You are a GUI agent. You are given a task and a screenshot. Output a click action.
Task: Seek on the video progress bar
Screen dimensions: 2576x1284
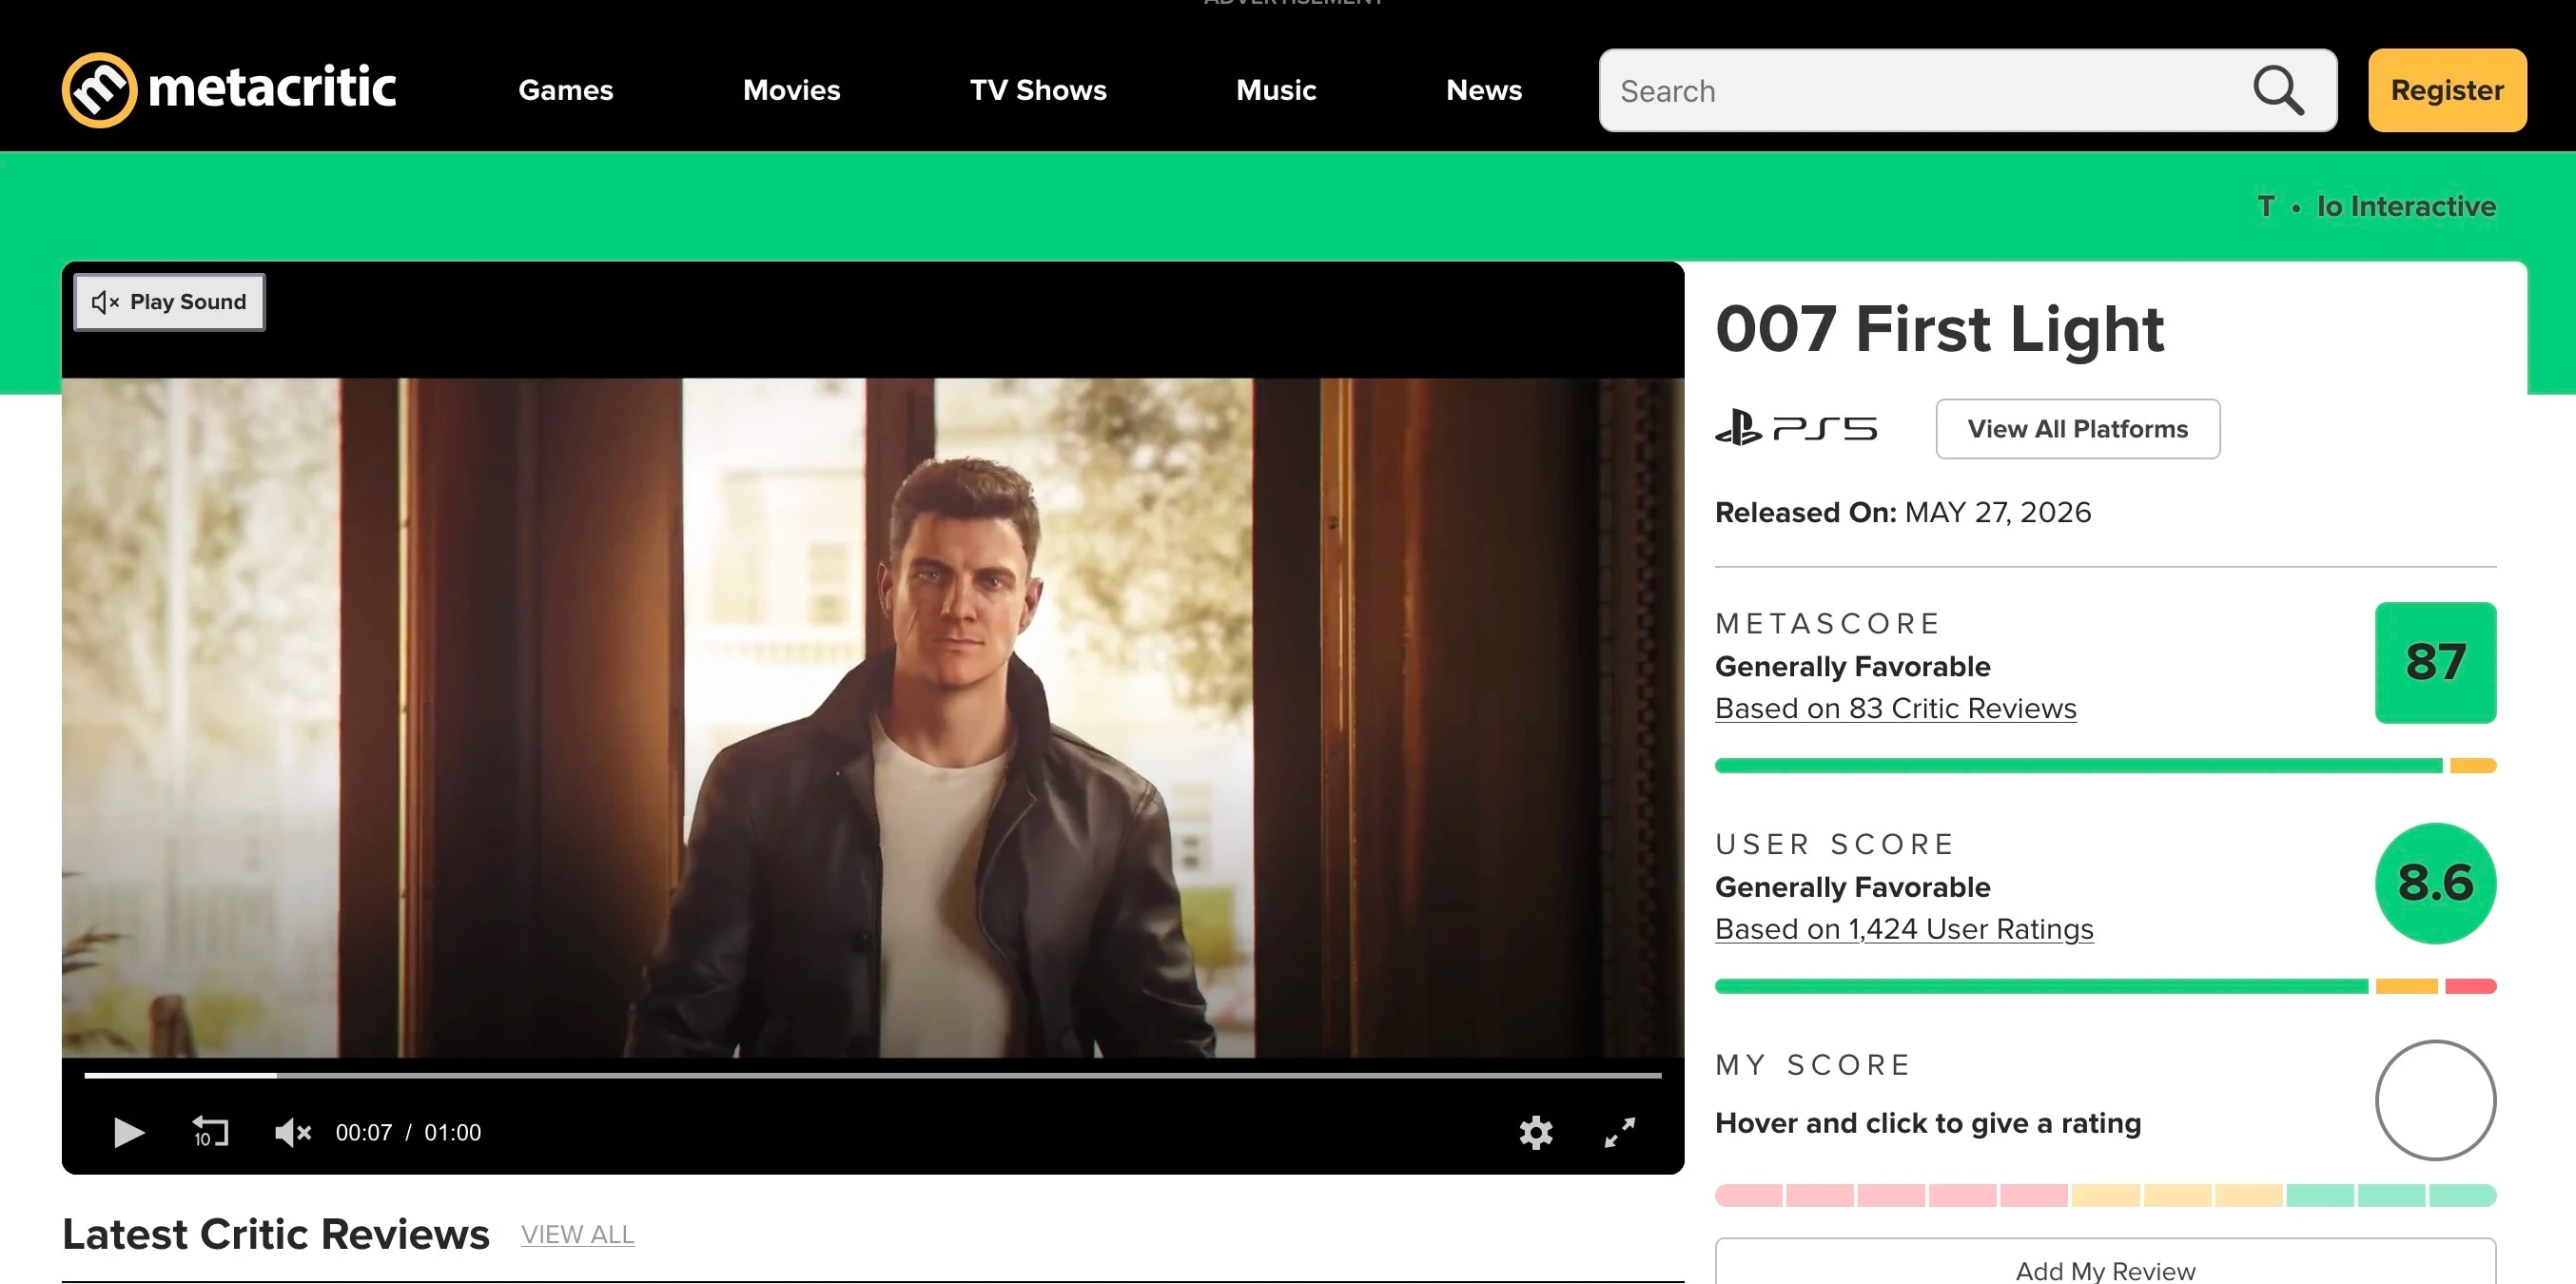point(872,1076)
